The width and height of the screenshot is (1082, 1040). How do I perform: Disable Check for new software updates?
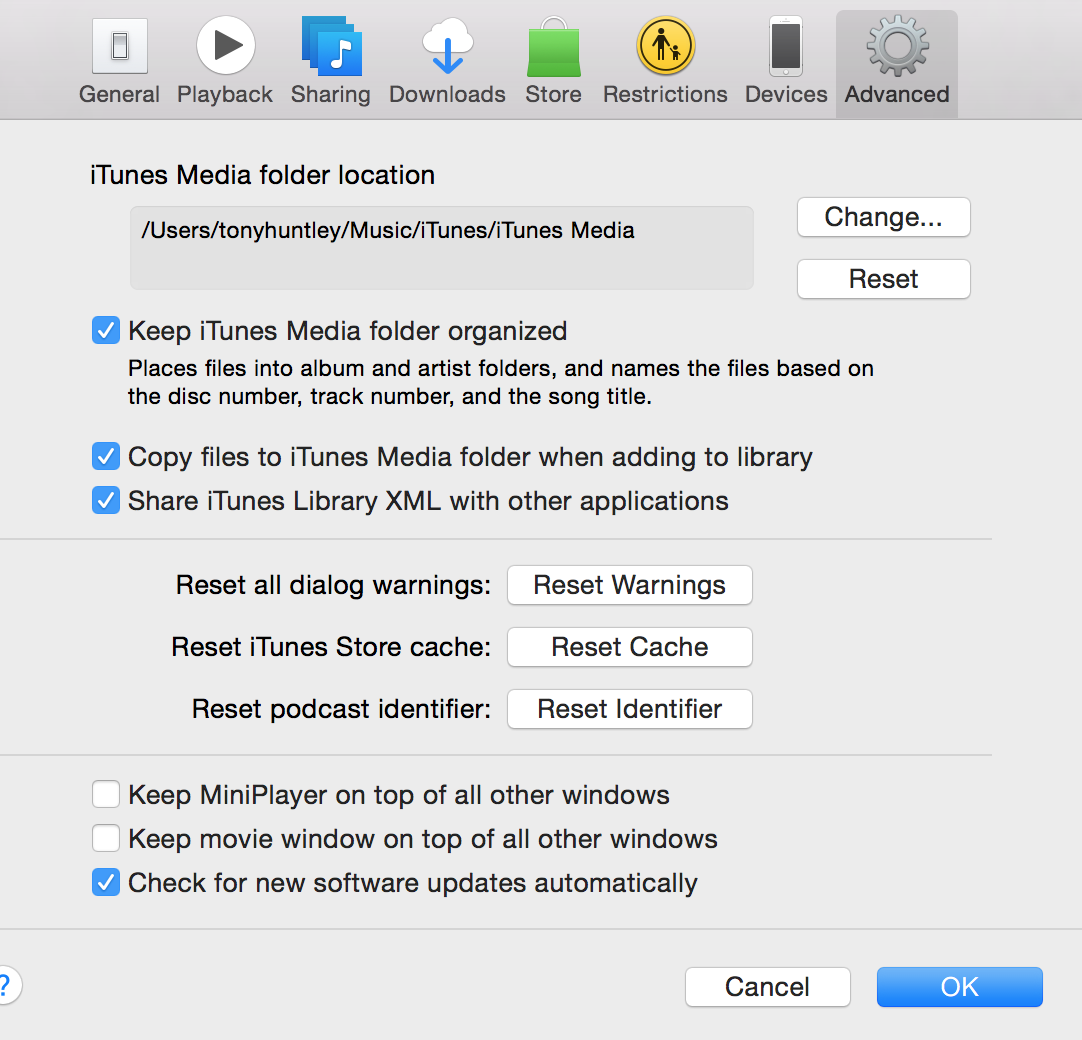click(x=106, y=883)
